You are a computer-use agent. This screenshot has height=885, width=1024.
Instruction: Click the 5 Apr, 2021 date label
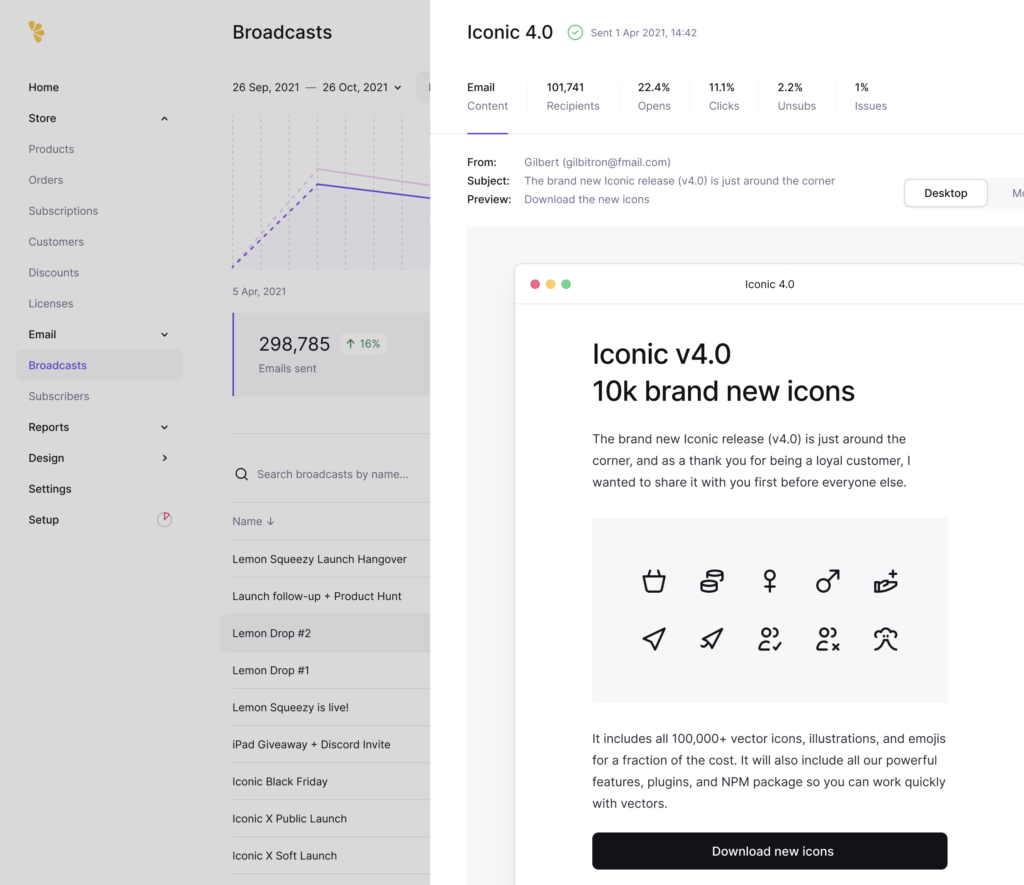259,291
